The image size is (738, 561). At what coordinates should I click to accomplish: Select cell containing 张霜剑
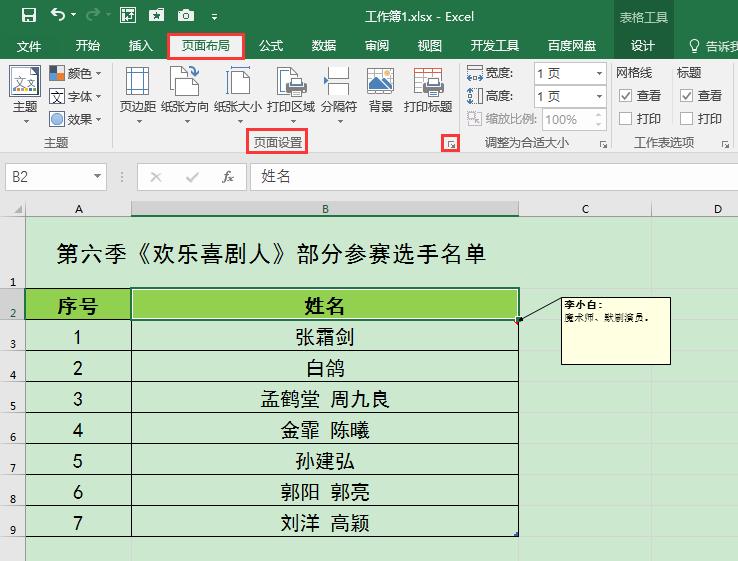click(325, 336)
